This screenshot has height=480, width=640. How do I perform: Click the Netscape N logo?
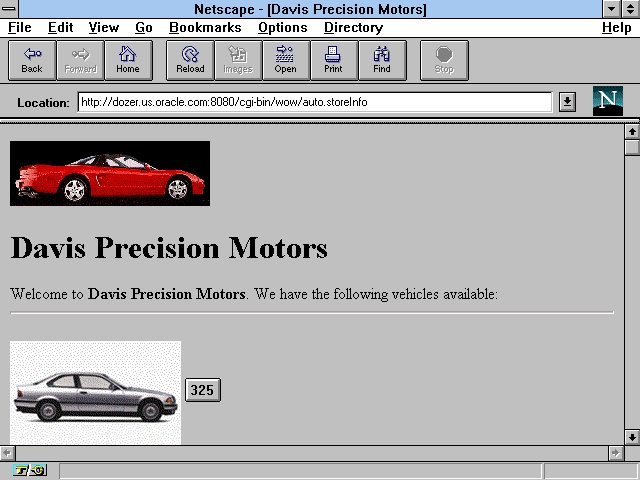pos(608,101)
